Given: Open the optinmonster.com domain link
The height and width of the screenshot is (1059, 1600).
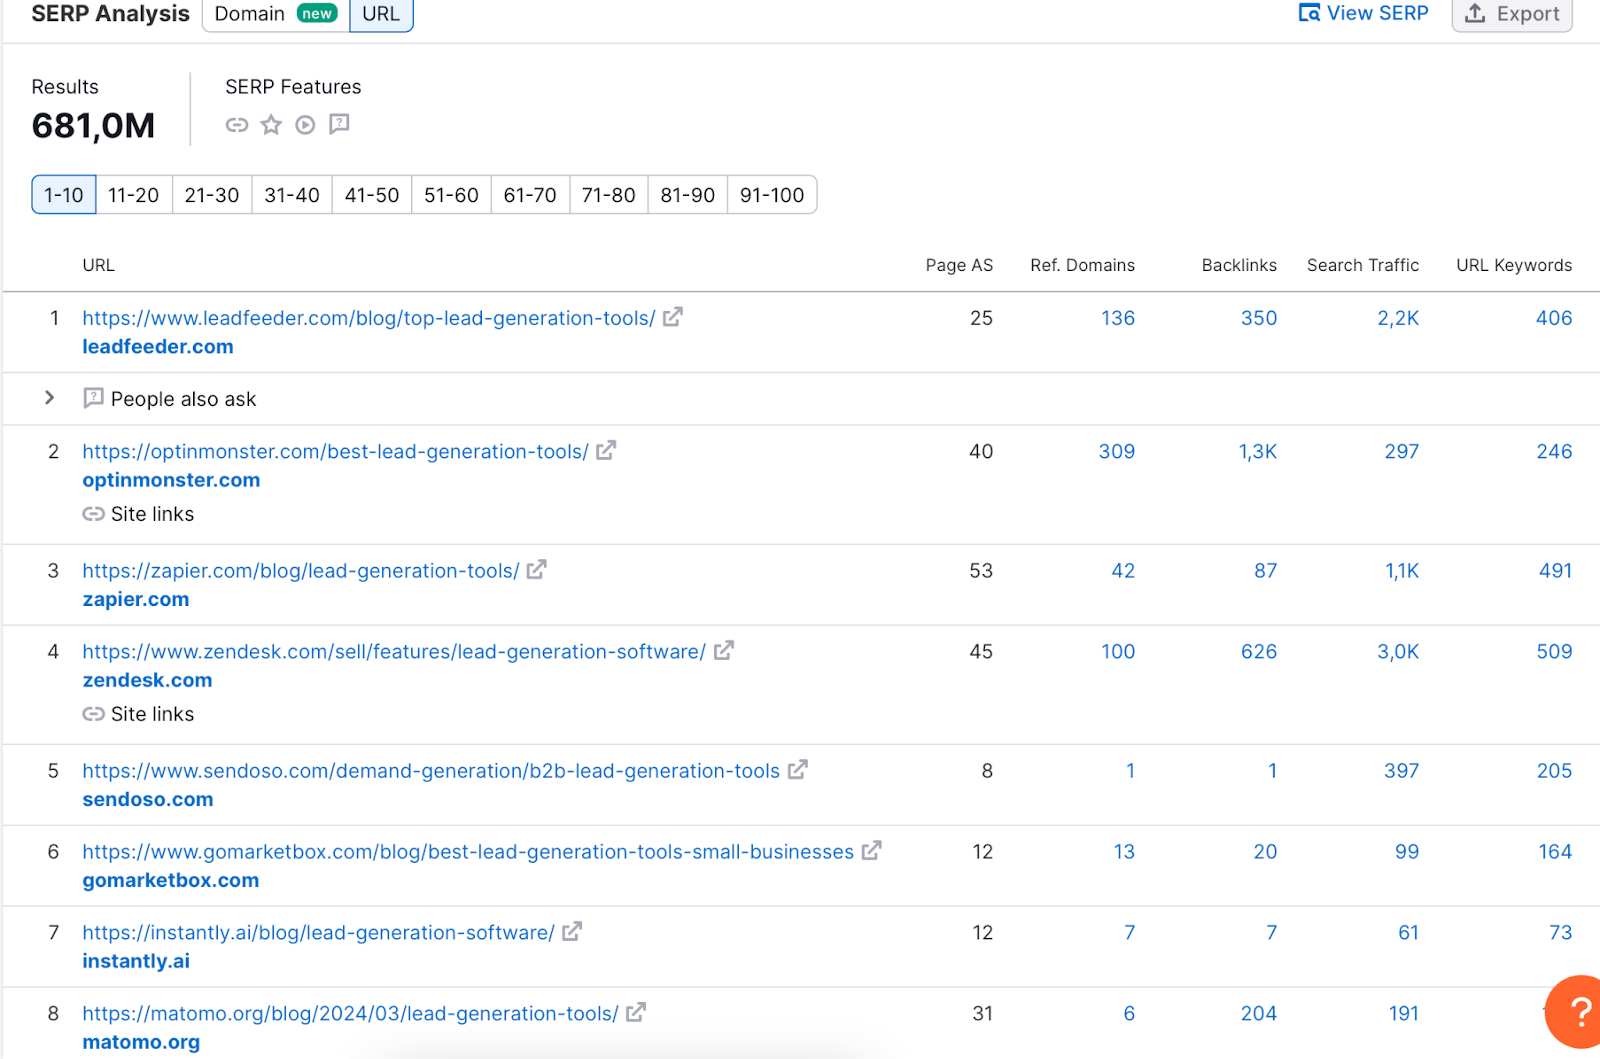Looking at the screenshot, I should point(171,480).
